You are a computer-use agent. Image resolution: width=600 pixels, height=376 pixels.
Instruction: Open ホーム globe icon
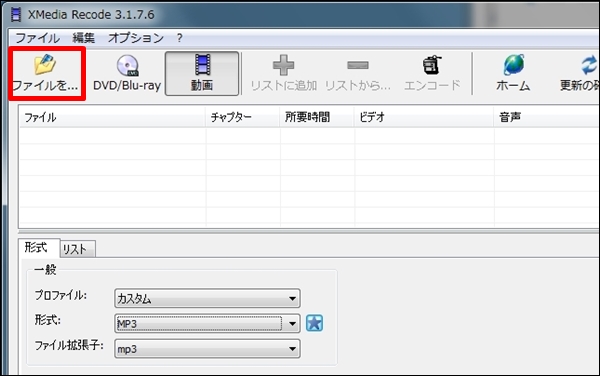pos(514,65)
